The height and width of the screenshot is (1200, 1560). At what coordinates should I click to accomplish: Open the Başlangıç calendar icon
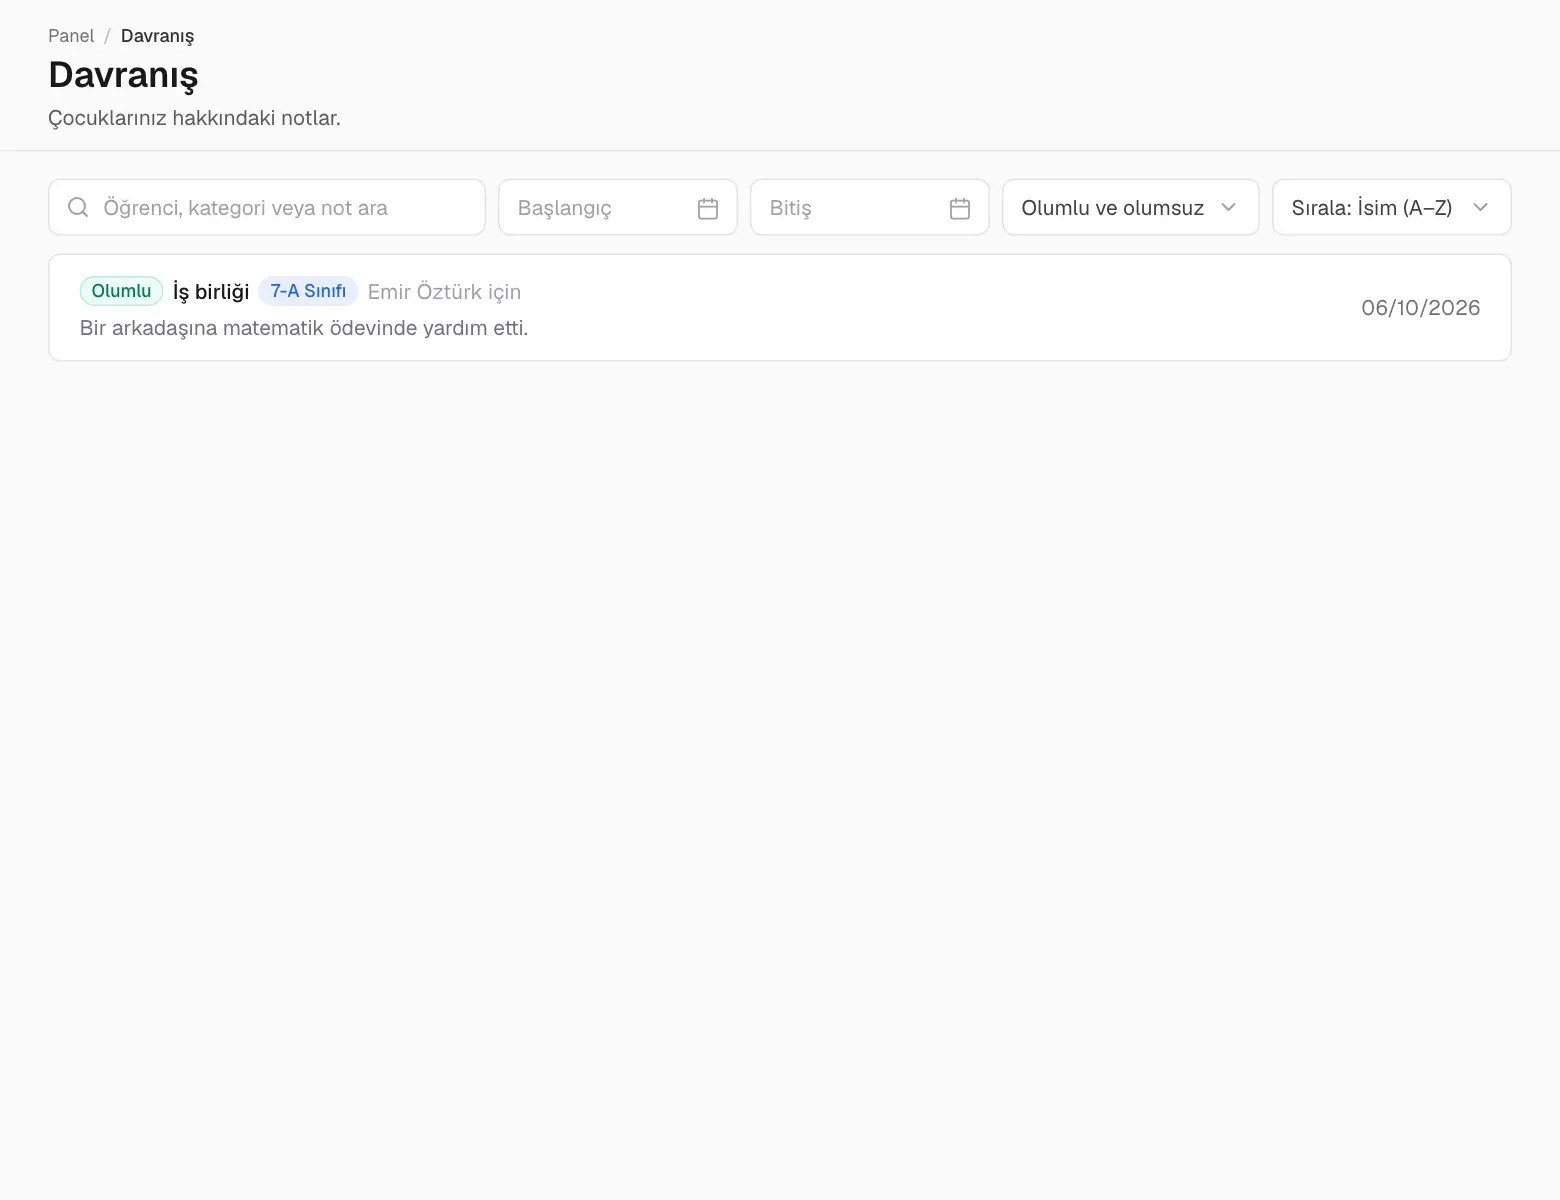708,208
